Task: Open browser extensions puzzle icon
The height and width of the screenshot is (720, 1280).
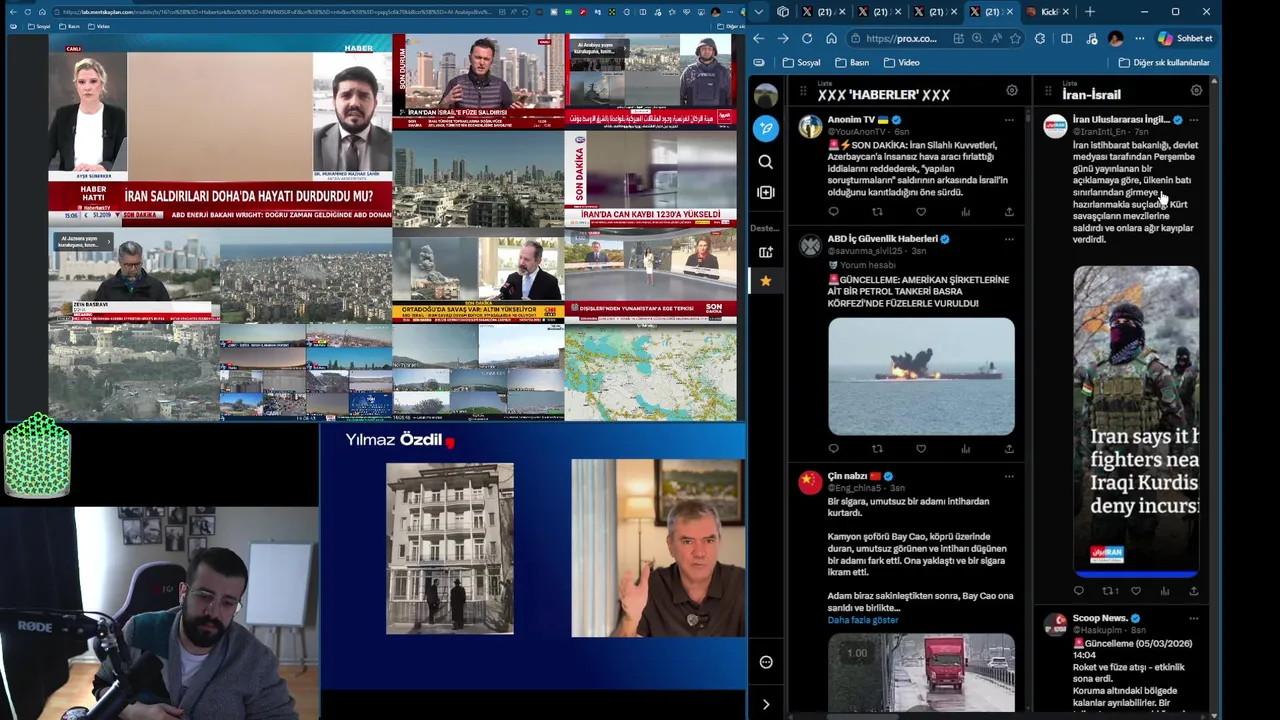Action: [1040, 38]
